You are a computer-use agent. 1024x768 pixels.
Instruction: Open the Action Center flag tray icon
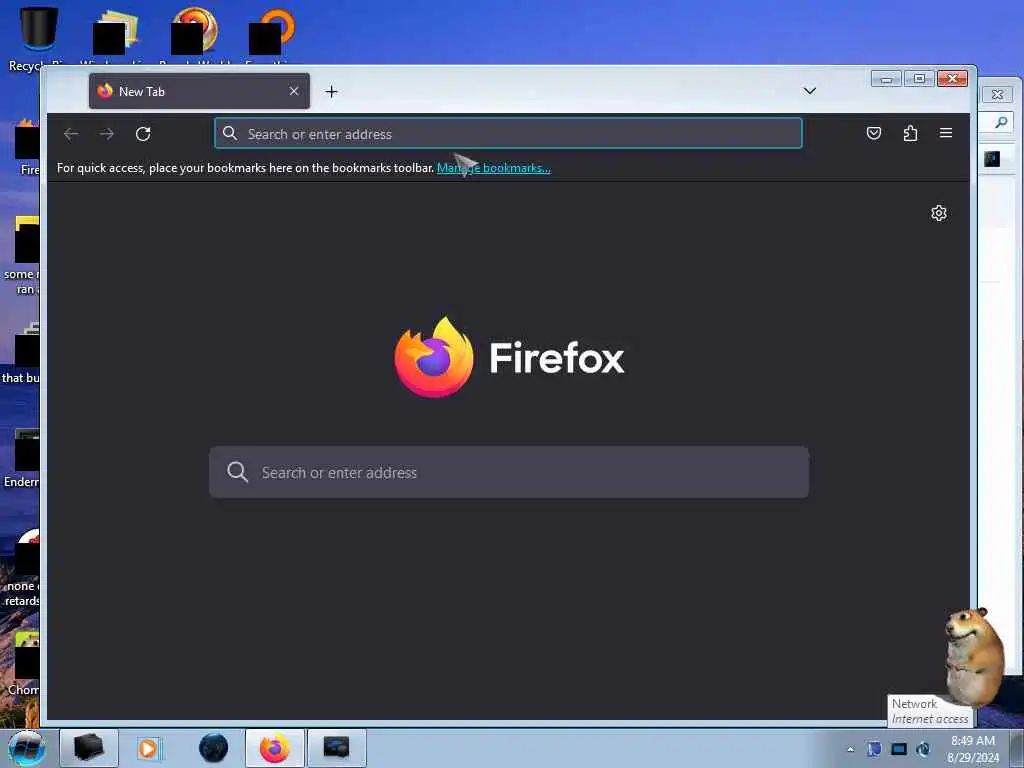(x=874, y=749)
